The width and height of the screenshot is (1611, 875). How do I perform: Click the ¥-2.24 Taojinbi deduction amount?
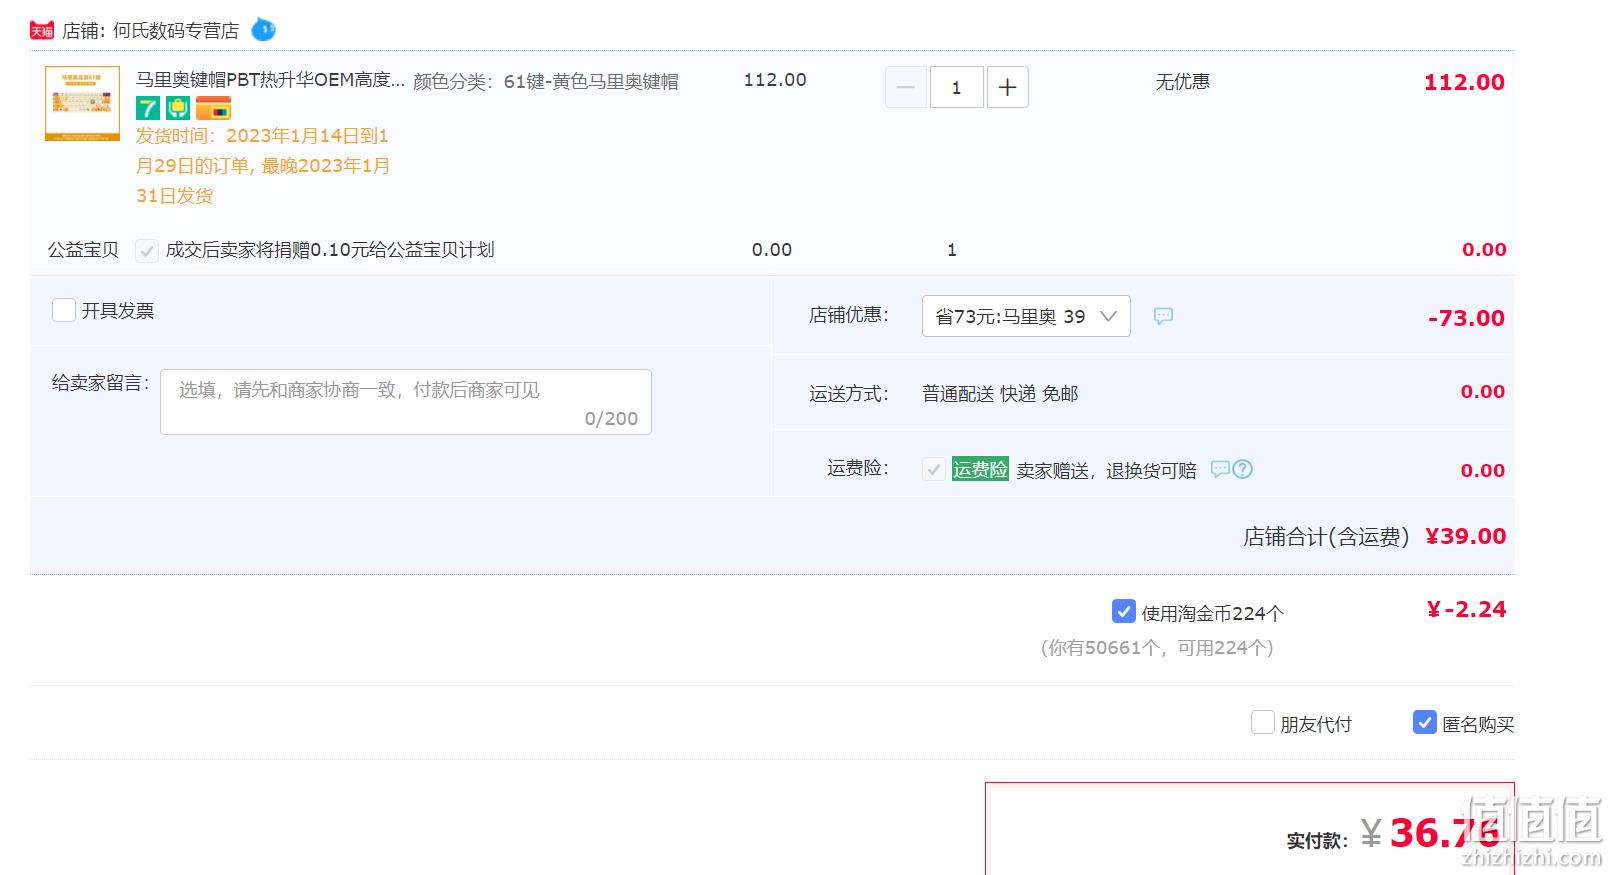click(x=1466, y=609)
